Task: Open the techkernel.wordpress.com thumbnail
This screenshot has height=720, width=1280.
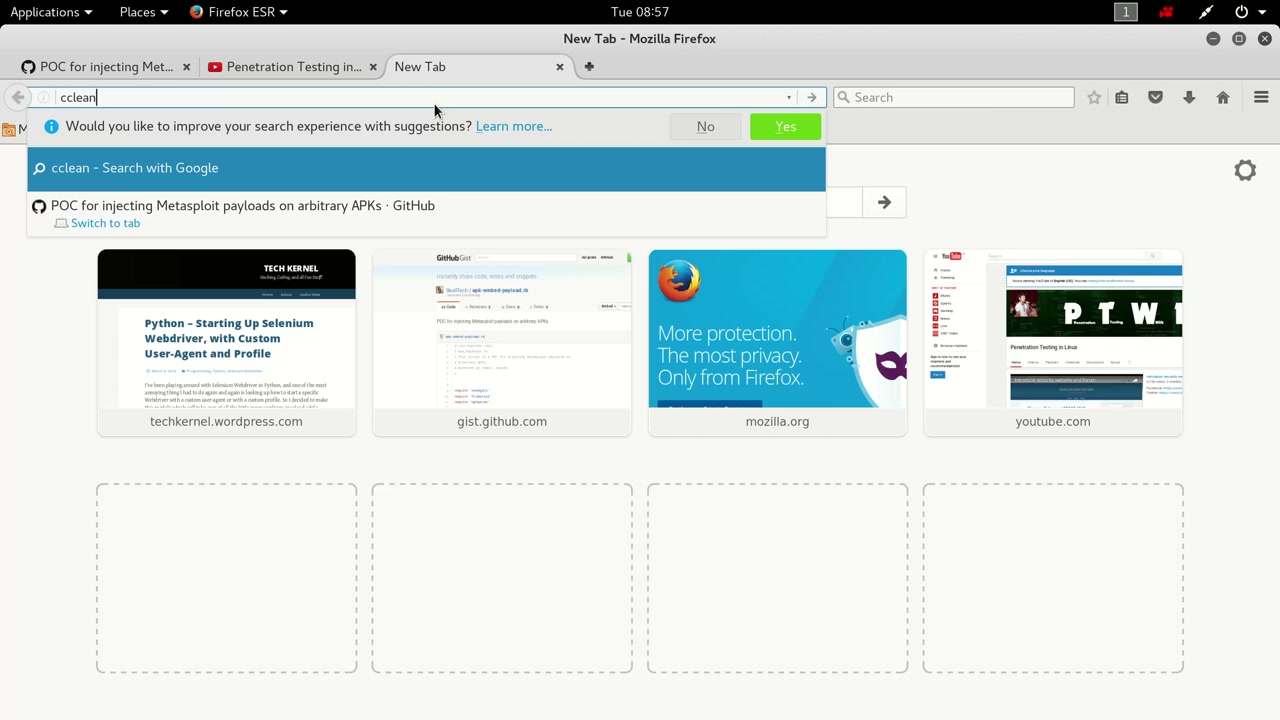Action: (226, 343)
